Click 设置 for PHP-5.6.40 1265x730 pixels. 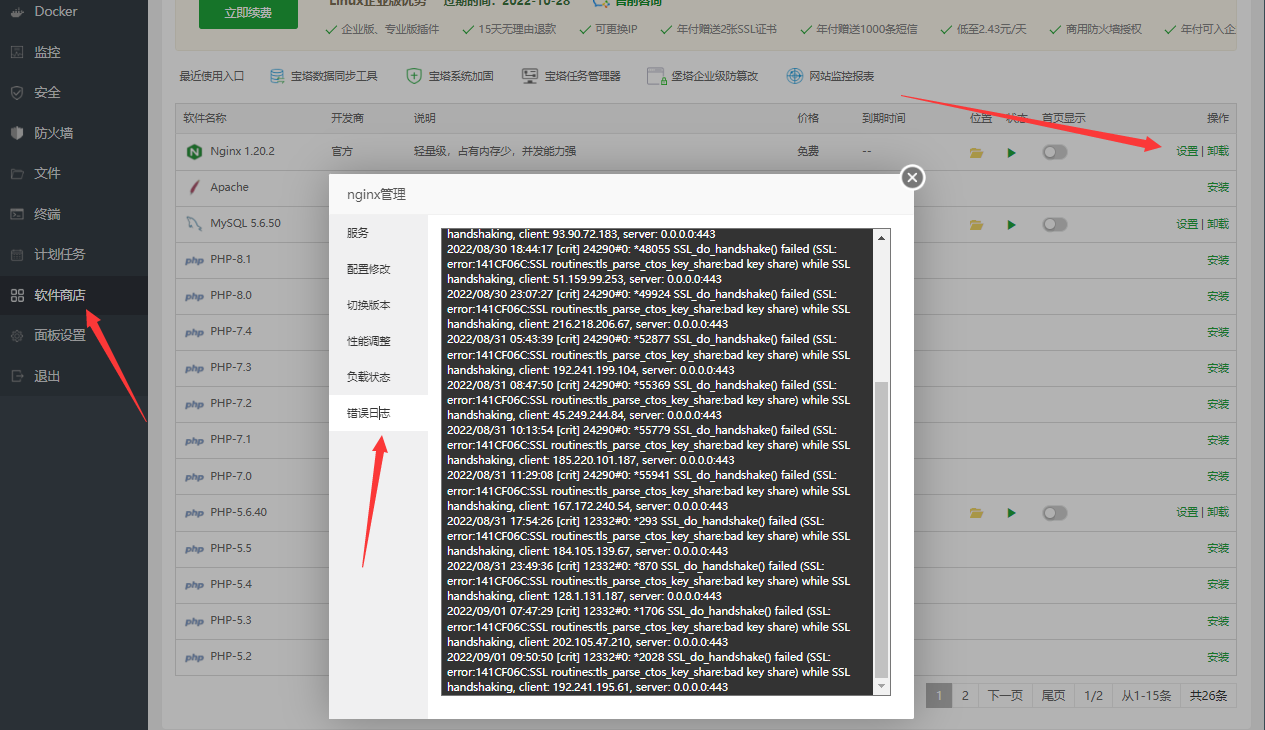[x=1187, y=511]
